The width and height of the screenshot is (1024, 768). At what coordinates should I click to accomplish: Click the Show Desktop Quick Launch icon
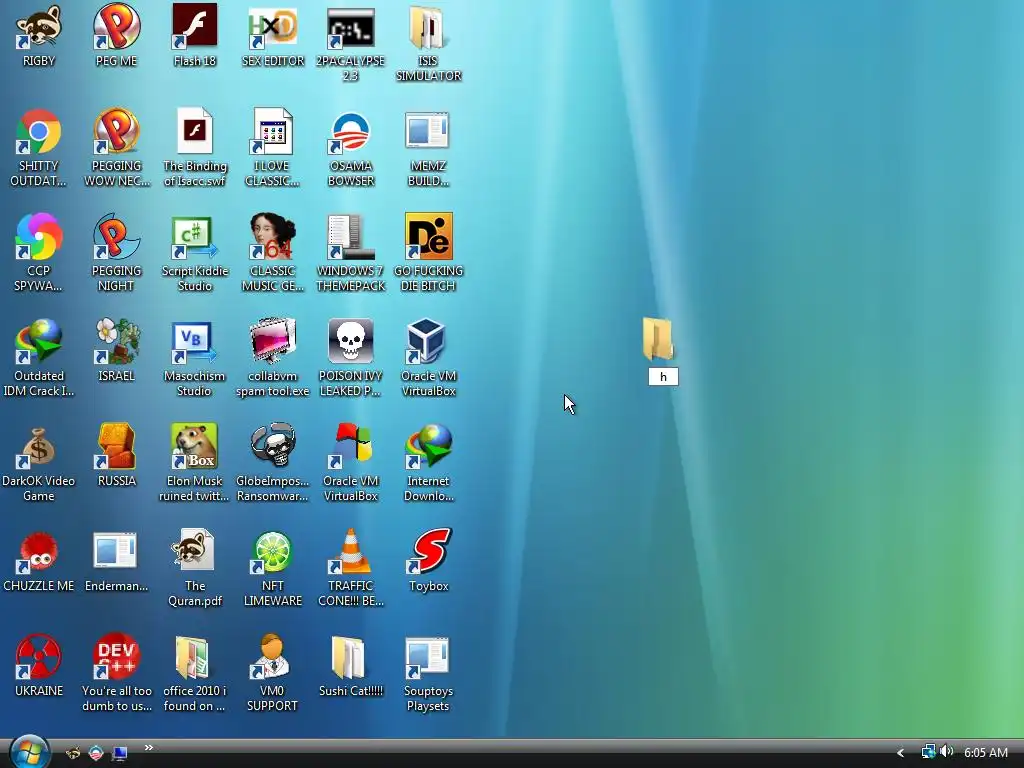coord(120,754)
